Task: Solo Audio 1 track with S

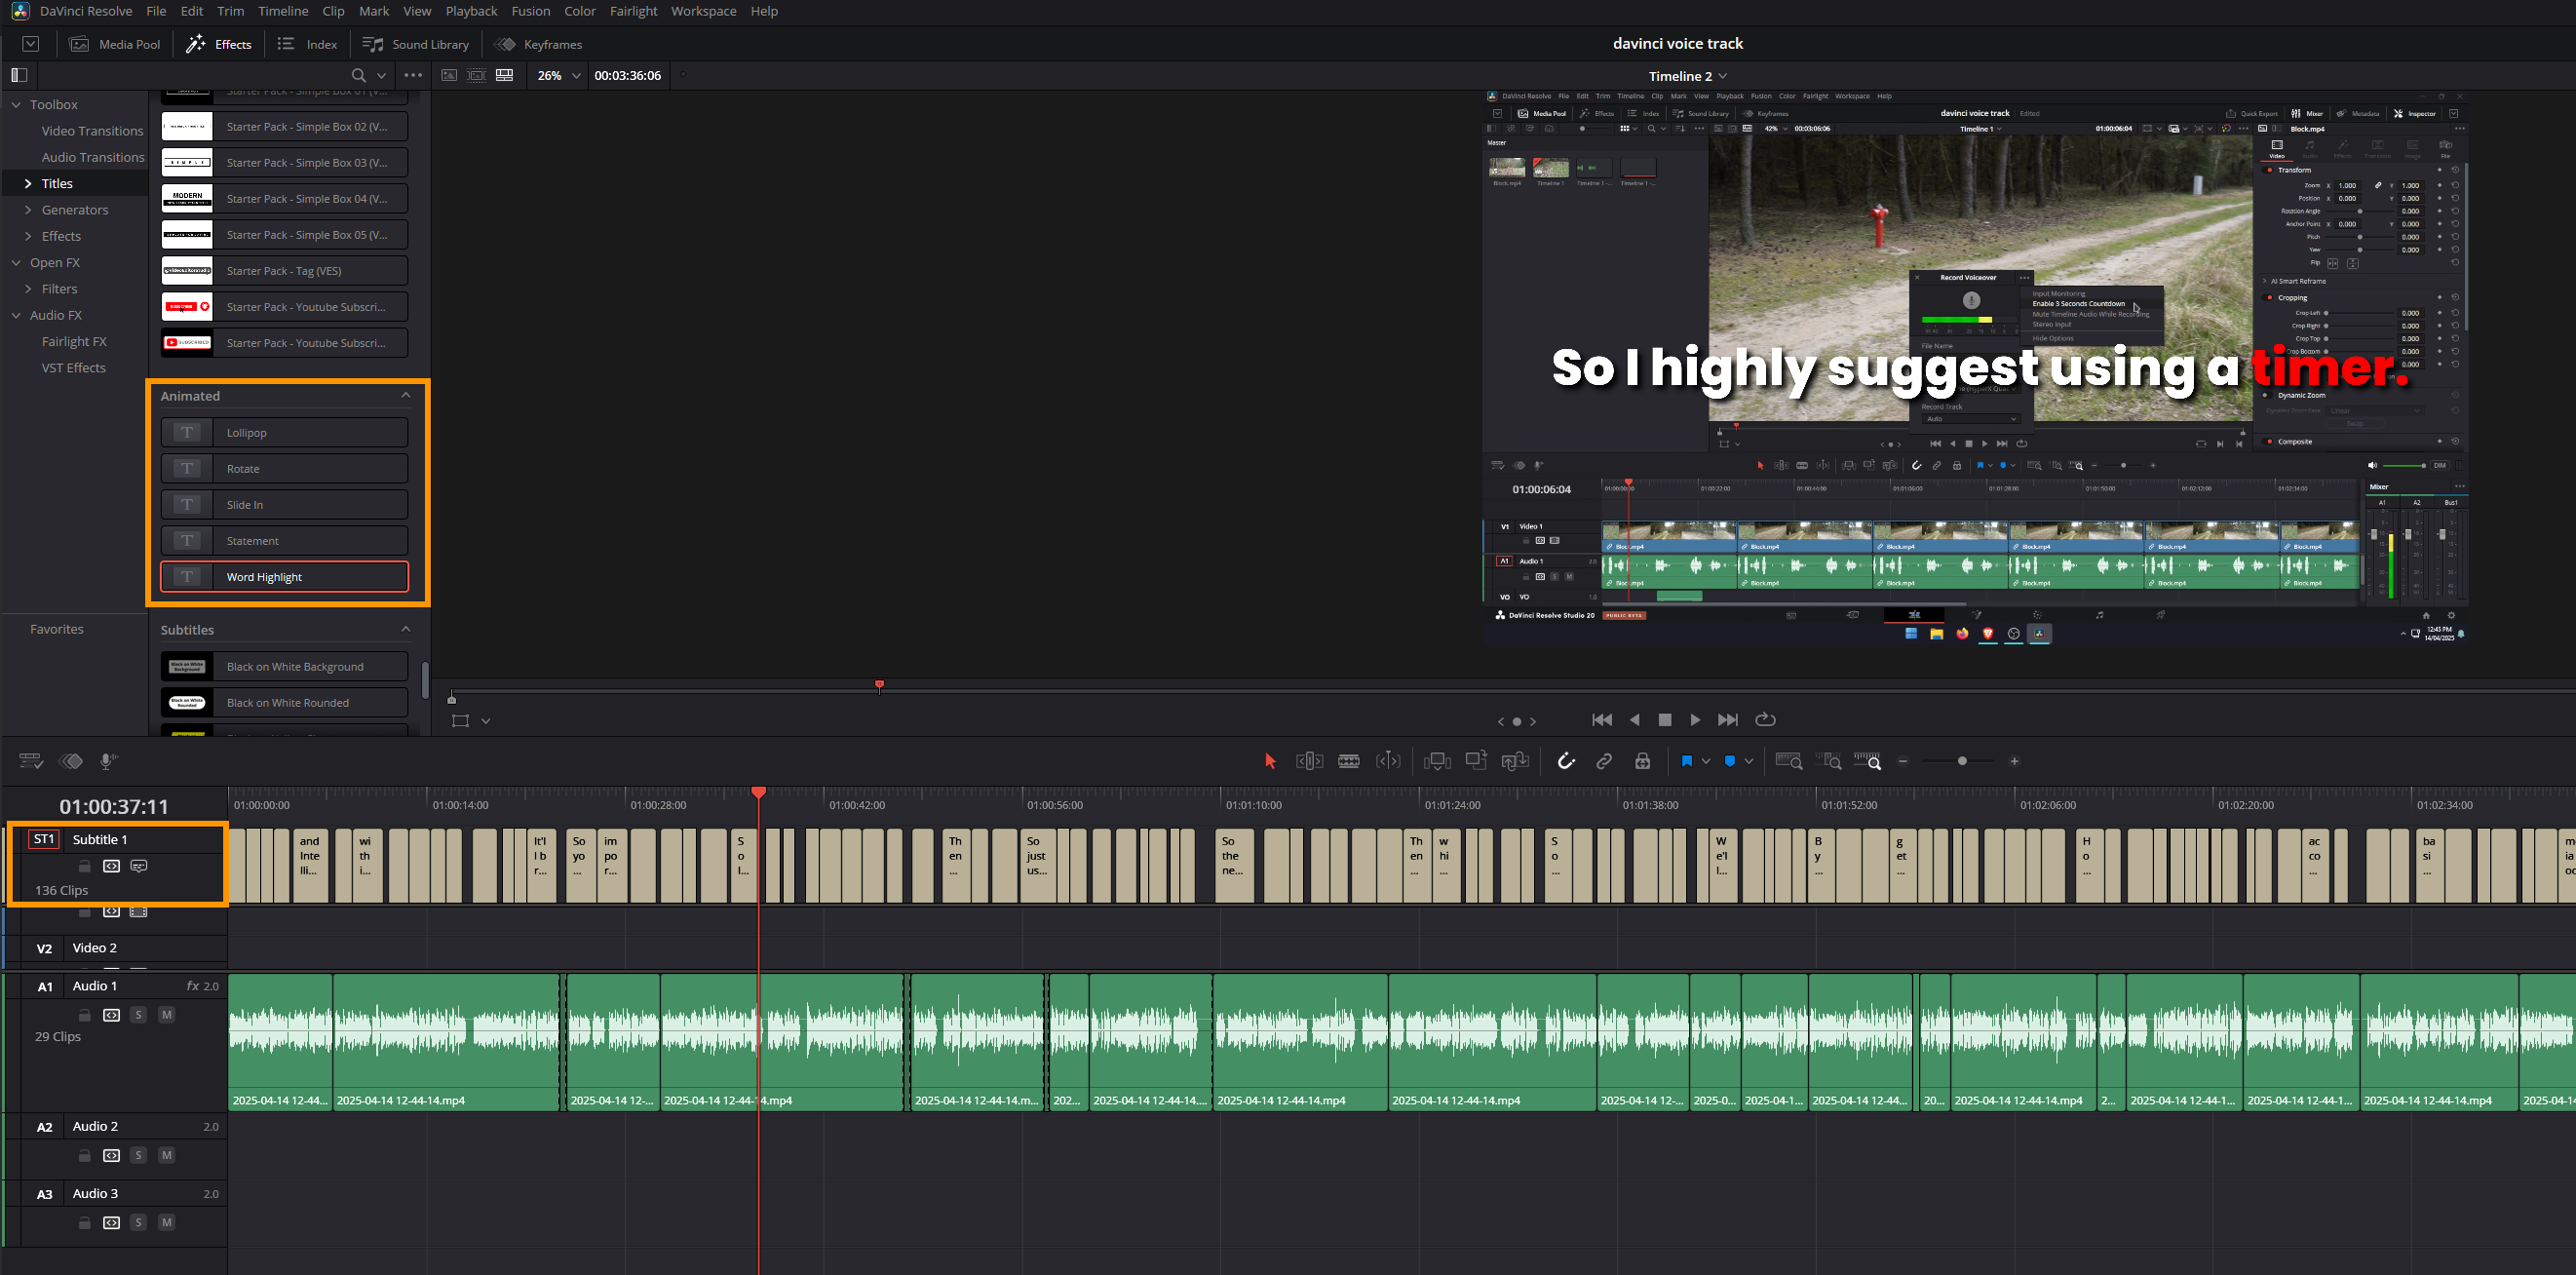Action: coord(139,1015)
